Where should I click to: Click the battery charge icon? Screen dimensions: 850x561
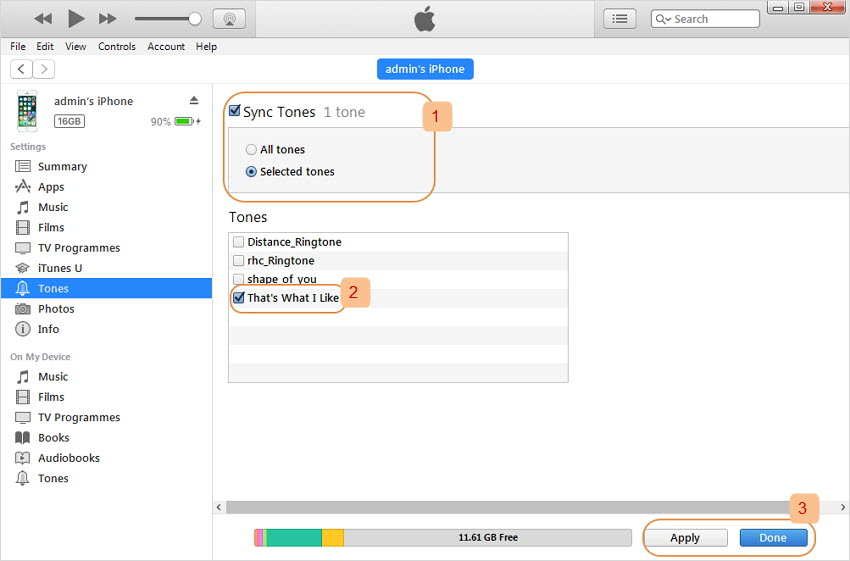[x=185, y=121]
